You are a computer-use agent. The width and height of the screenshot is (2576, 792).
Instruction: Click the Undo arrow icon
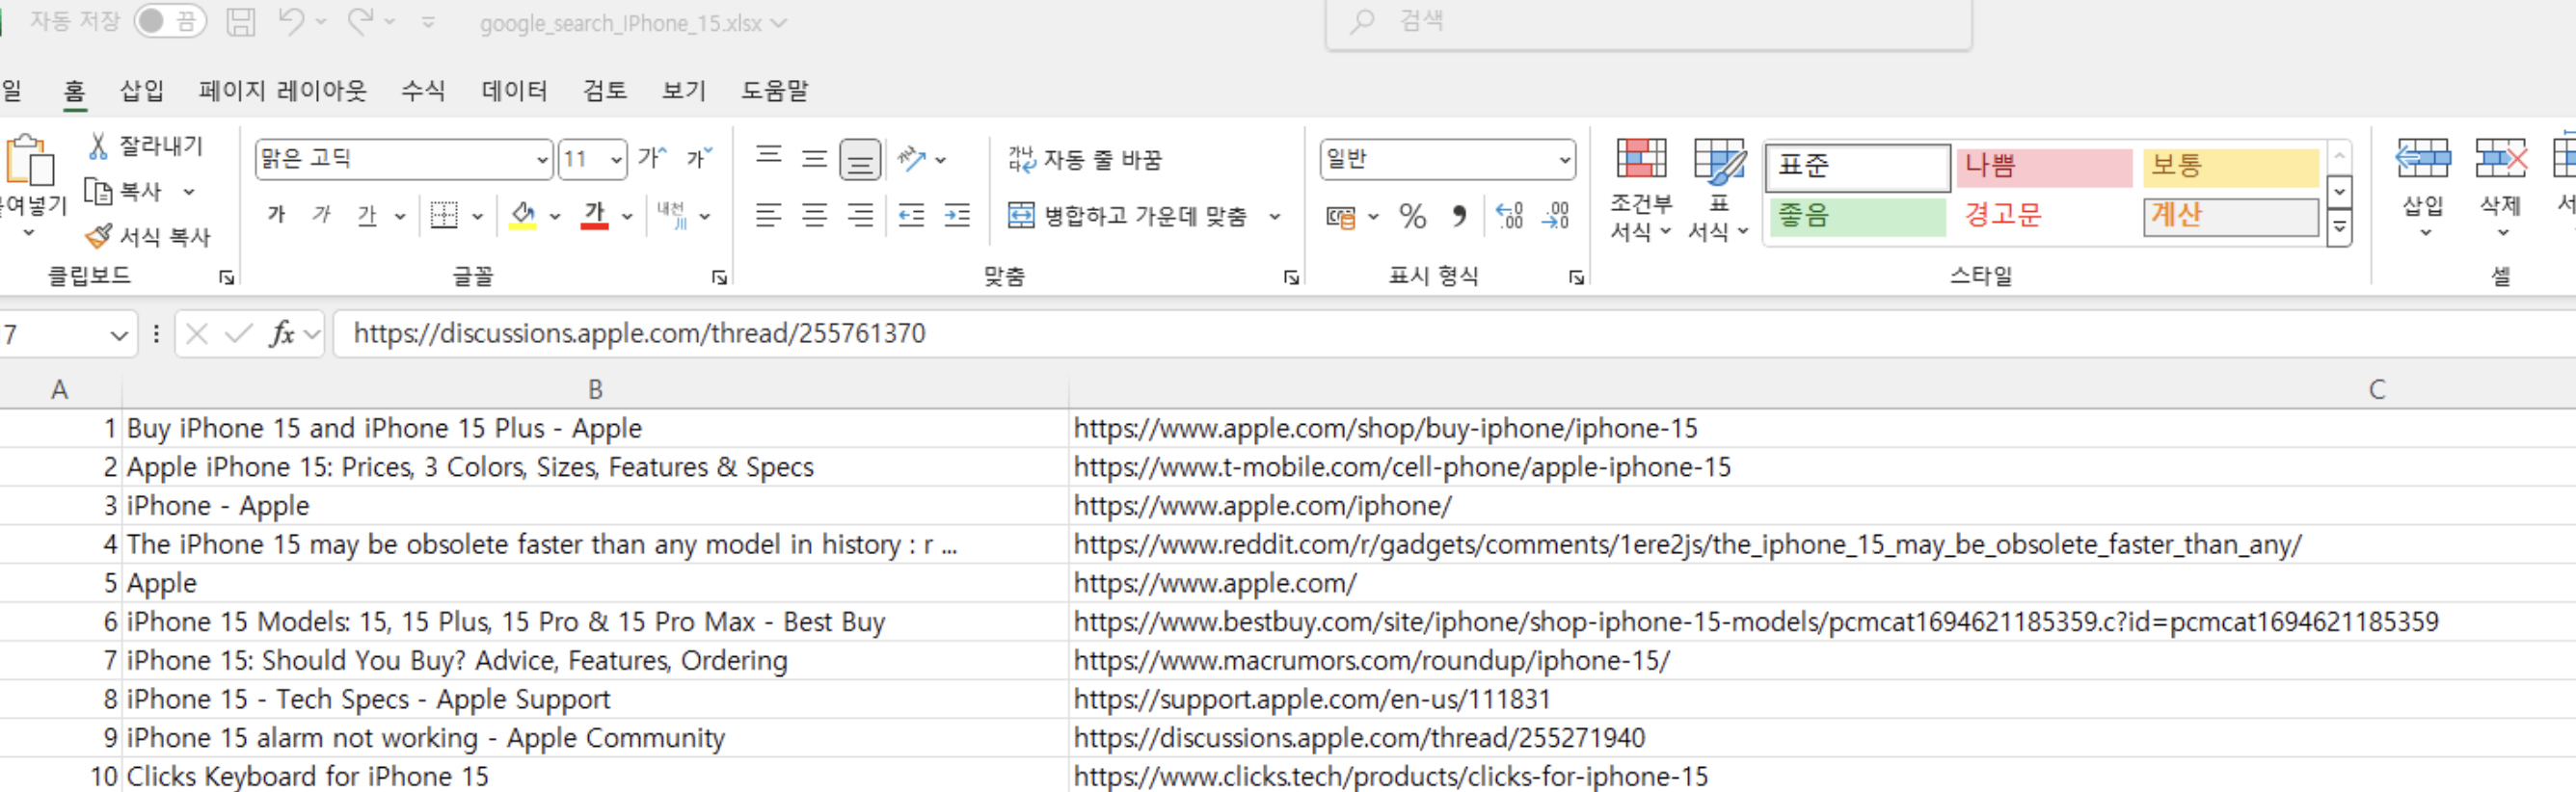pyautogui.click(x=291, y=21)
